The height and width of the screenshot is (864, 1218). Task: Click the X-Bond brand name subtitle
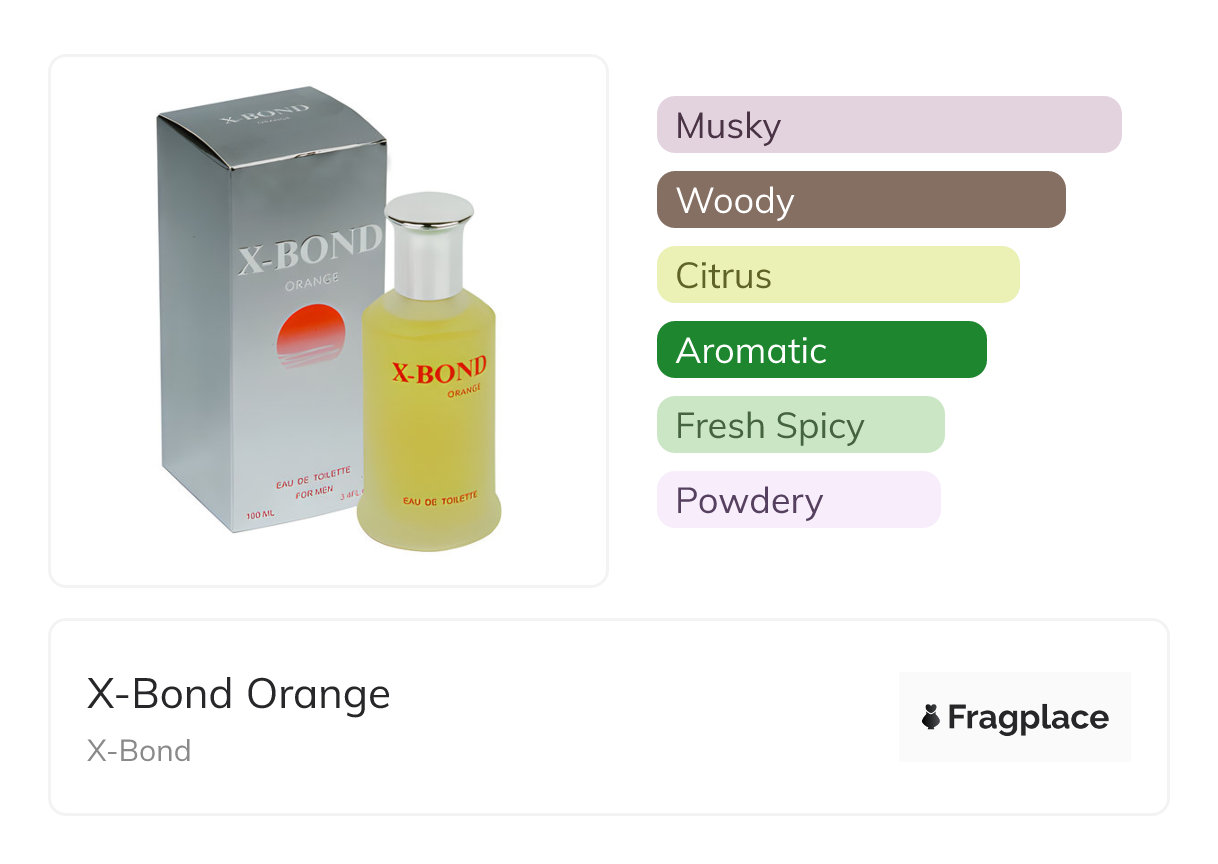click(x=139, y=751)
